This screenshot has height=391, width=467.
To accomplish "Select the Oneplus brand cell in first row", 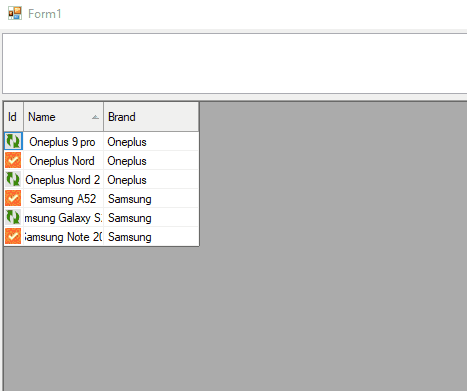I will coord(151,141).
